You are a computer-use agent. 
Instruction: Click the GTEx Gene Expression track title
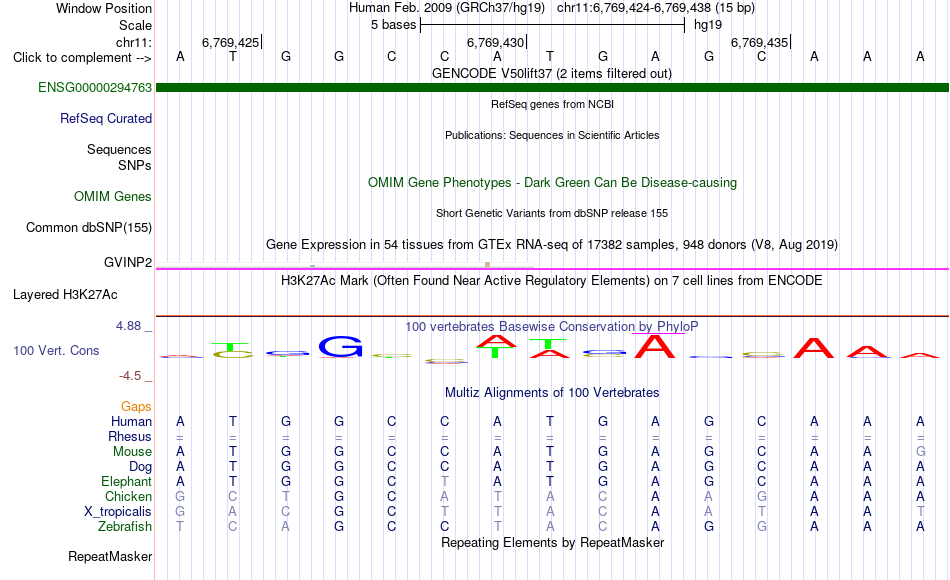pos(552,244)
